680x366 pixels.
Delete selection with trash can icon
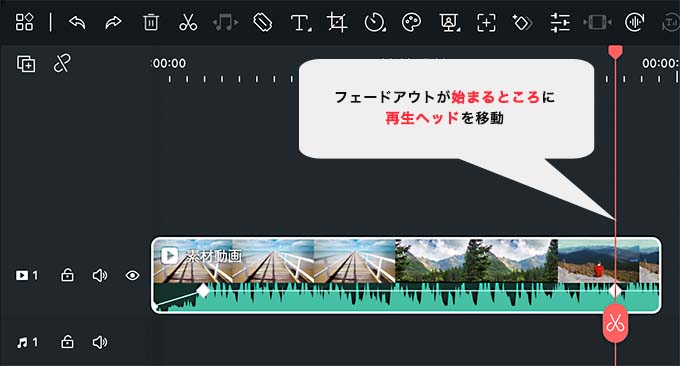tap(151, 22)
